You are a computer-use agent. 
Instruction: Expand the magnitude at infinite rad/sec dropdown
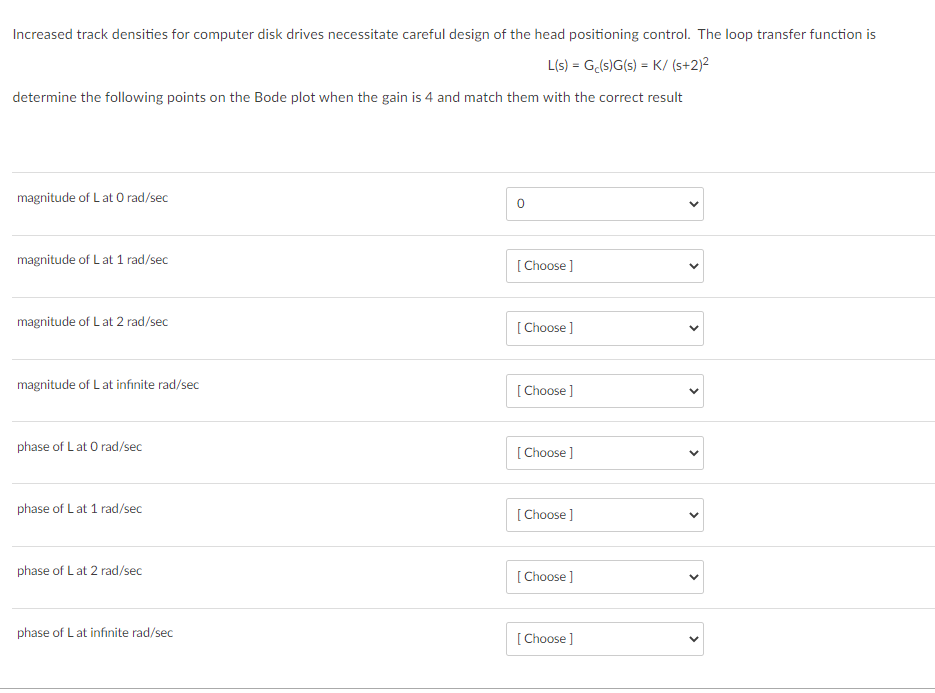[604, 391]
